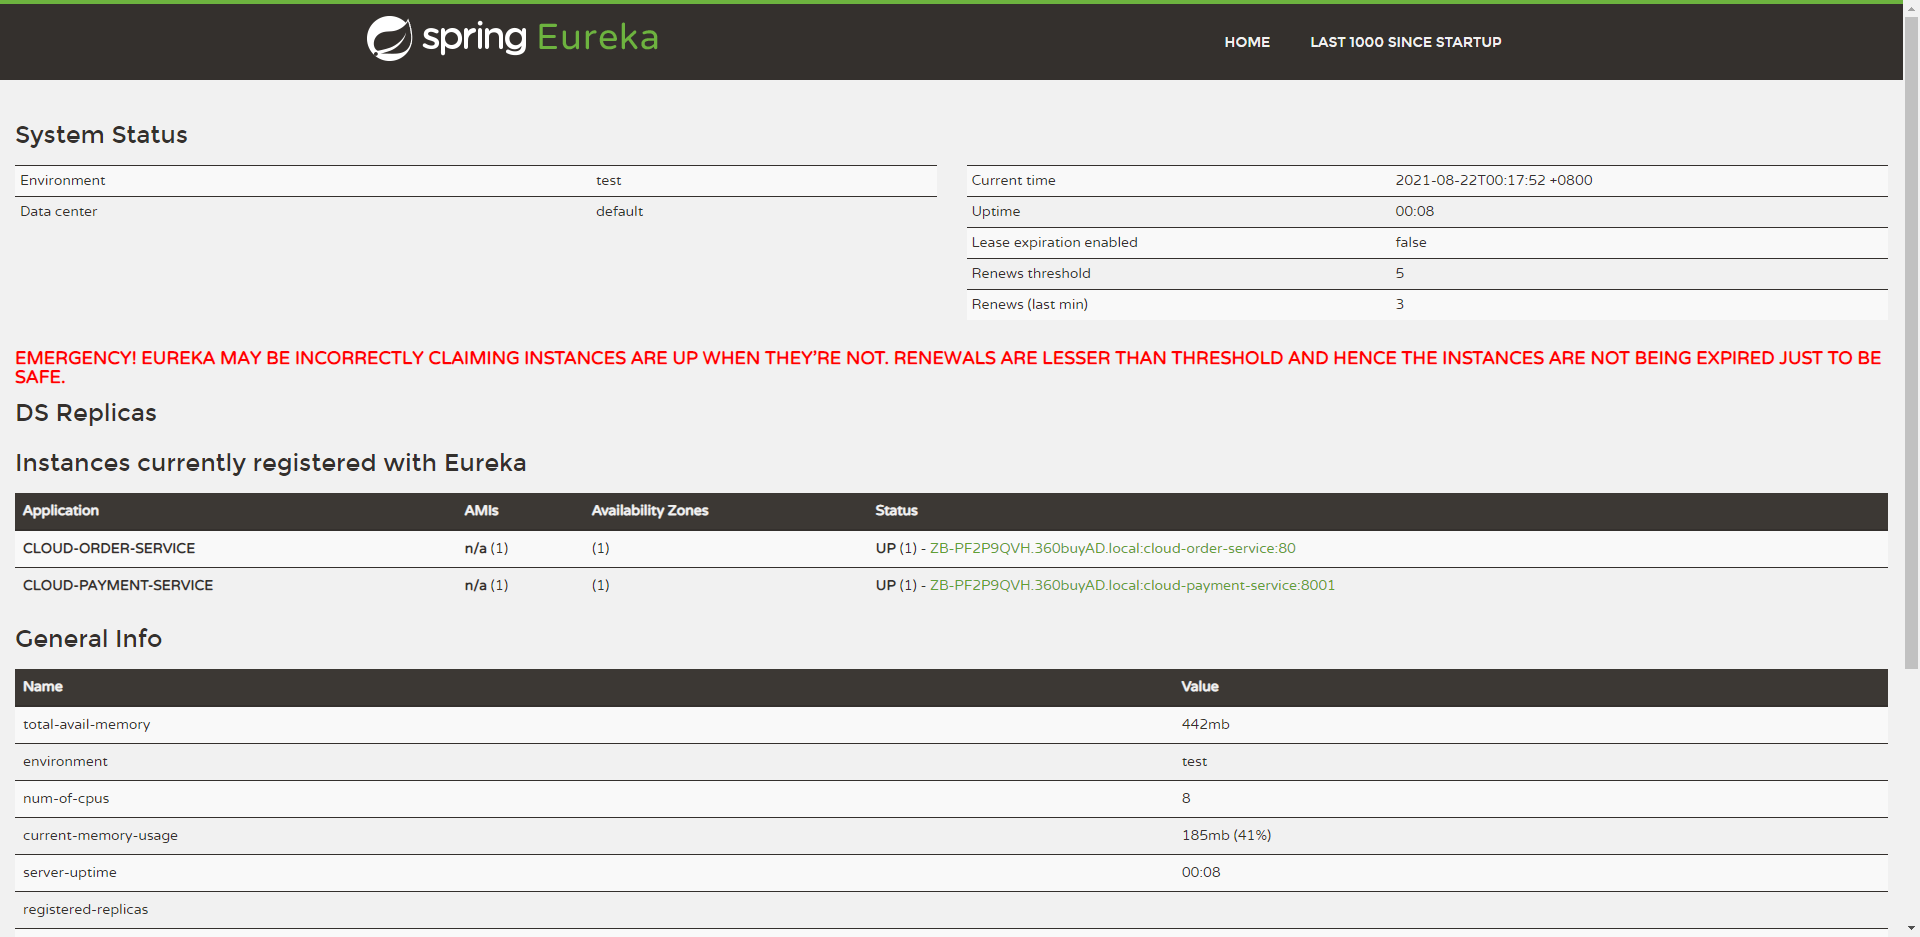Click the 'Renews threshold' label
Viewport: 1920px width, 937px height.
click(x=1031, y=273)
